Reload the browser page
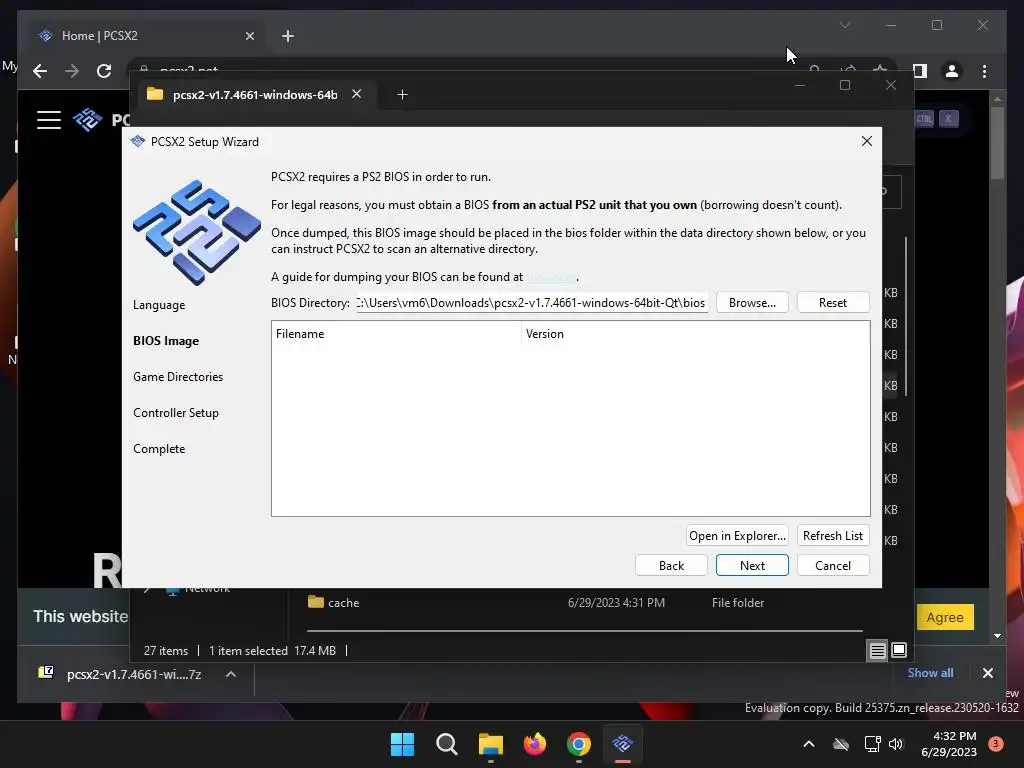The height and width of the screenshot is (768, 1024). [x=104, y=71]
